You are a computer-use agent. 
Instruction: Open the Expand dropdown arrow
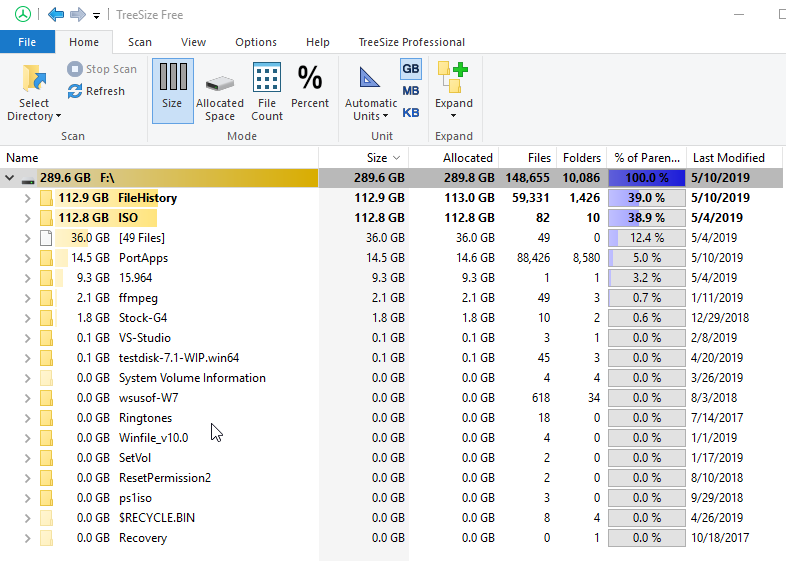454,116
